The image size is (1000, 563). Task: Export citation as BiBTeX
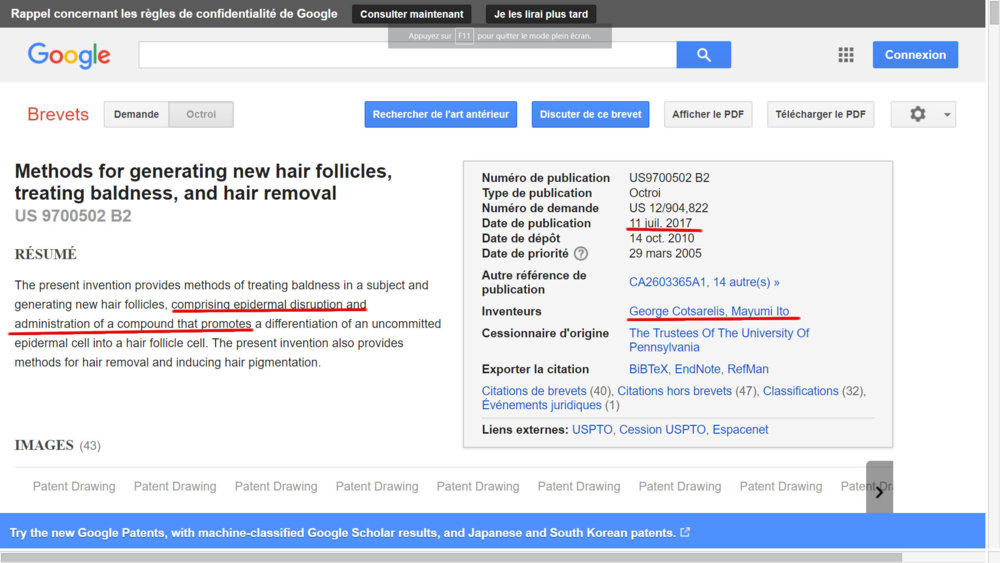pos(649,369)
